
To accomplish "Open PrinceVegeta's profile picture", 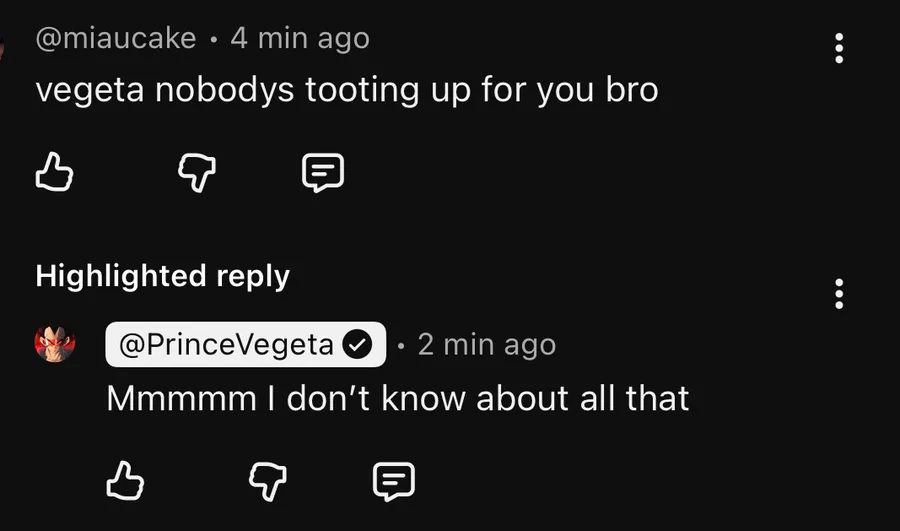I will (55, 345).
